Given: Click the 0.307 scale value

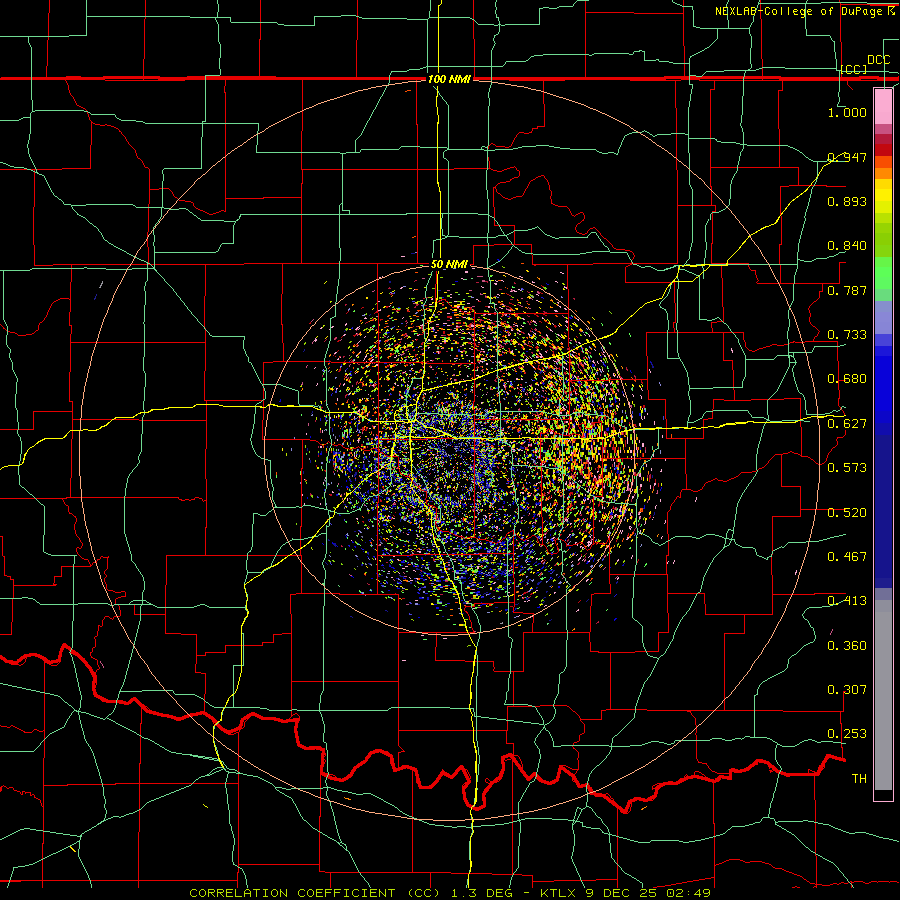Looking at the screenshot, I should pyautogui.click(x=847, y=689).
